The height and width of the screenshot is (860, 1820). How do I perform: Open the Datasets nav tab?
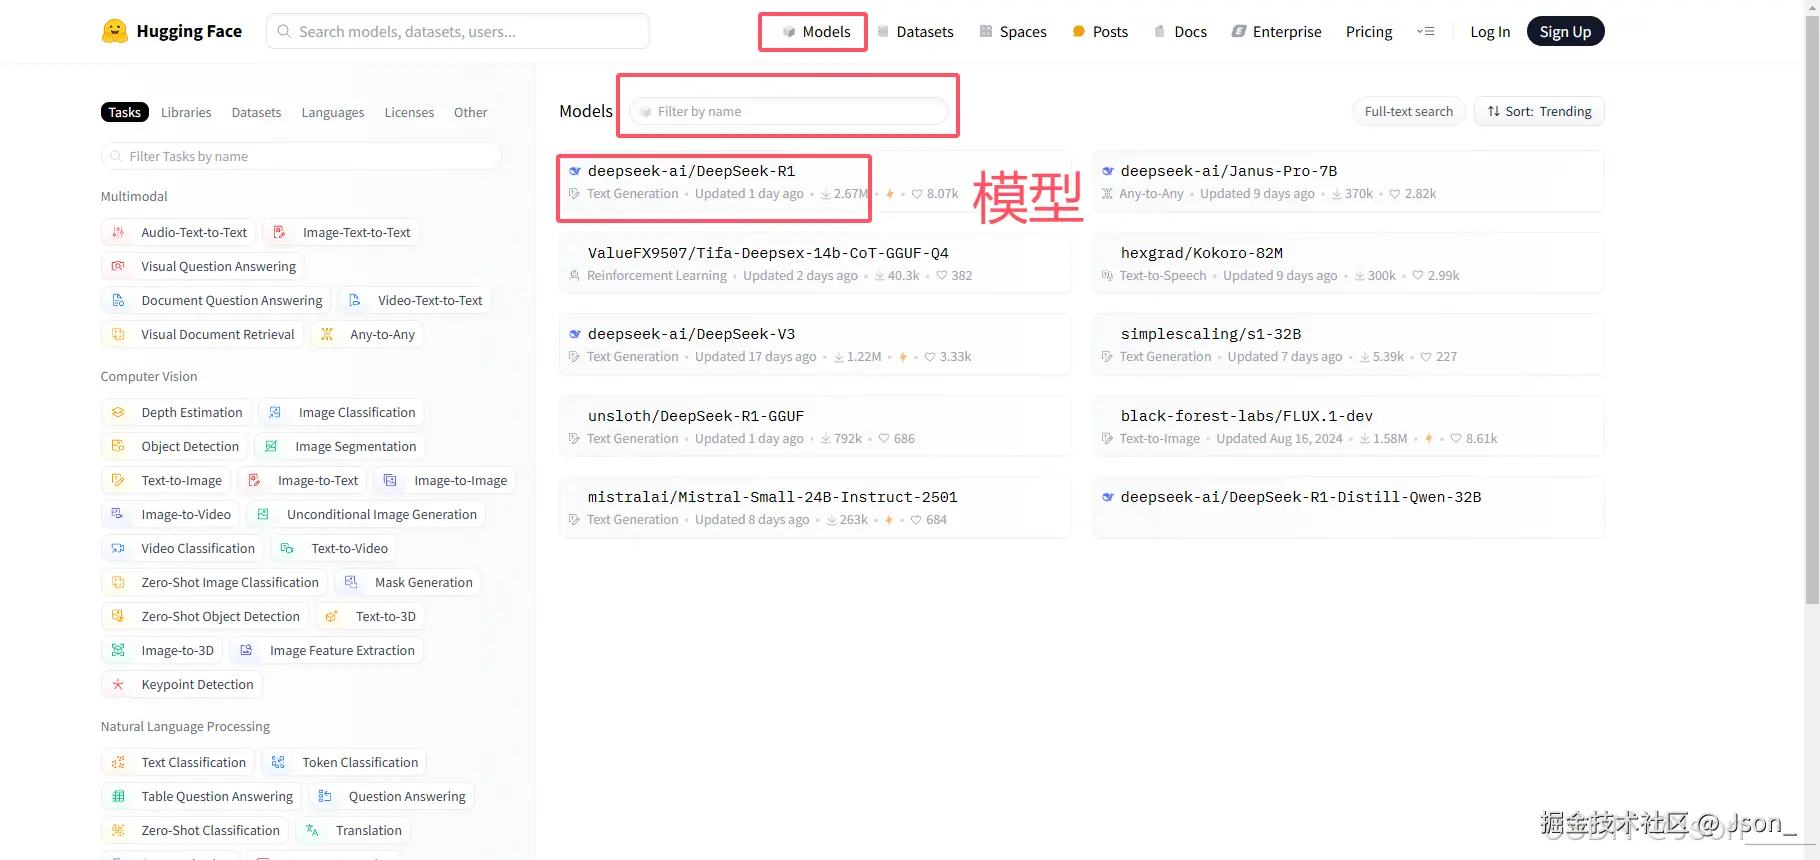tap(915, 32)
